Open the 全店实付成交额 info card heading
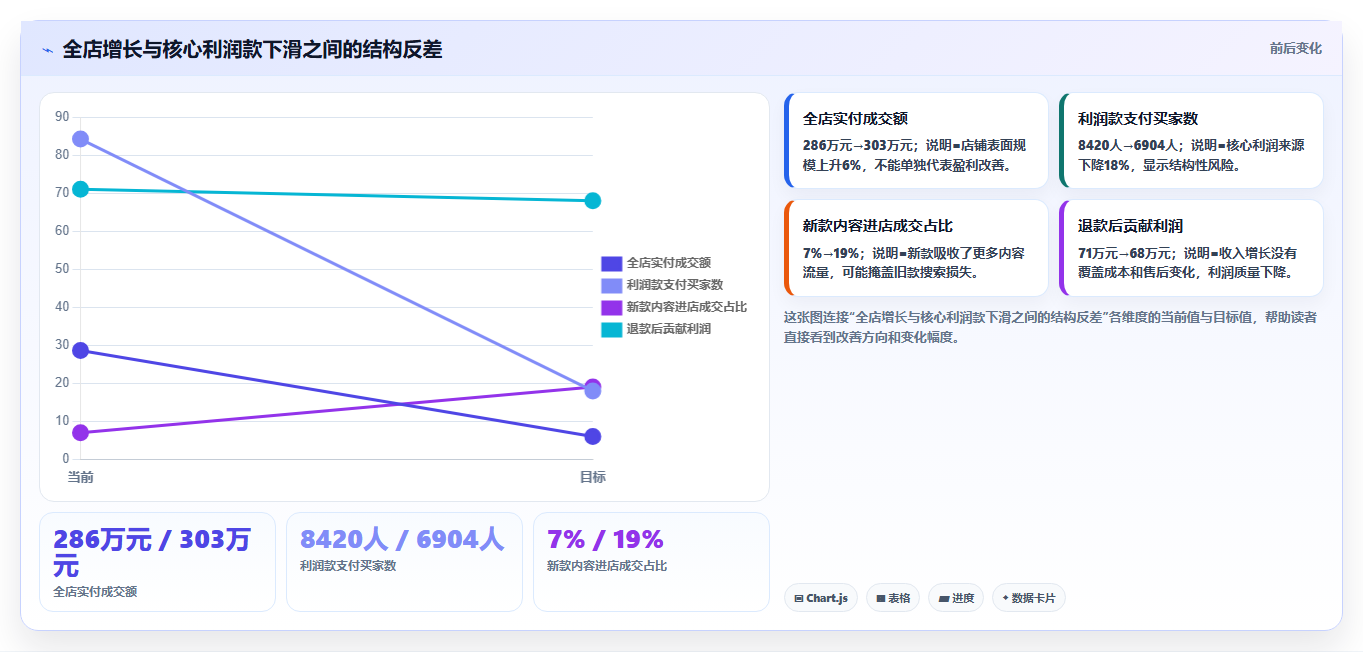 click(x=855, y=119)
